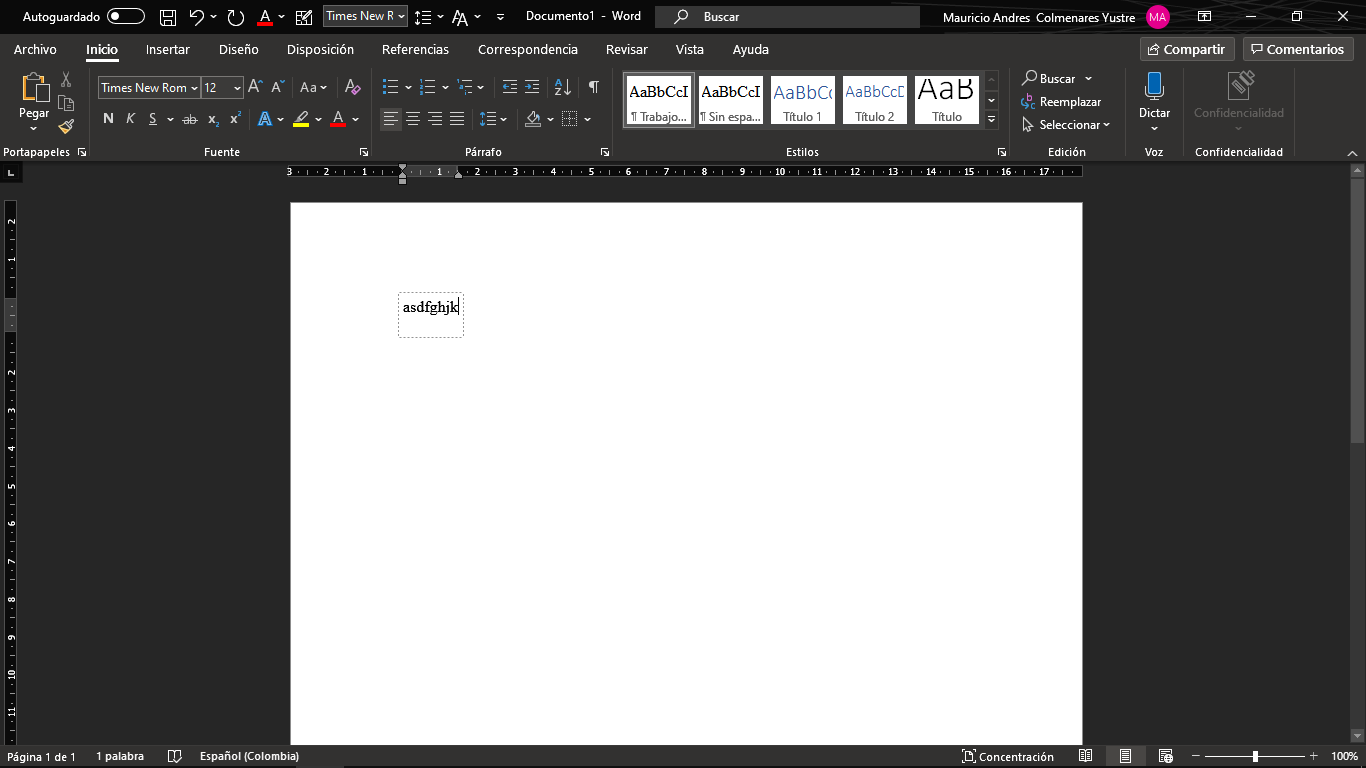Click Comentarios button
The image size is (1366, 768).
[1298, 49]
